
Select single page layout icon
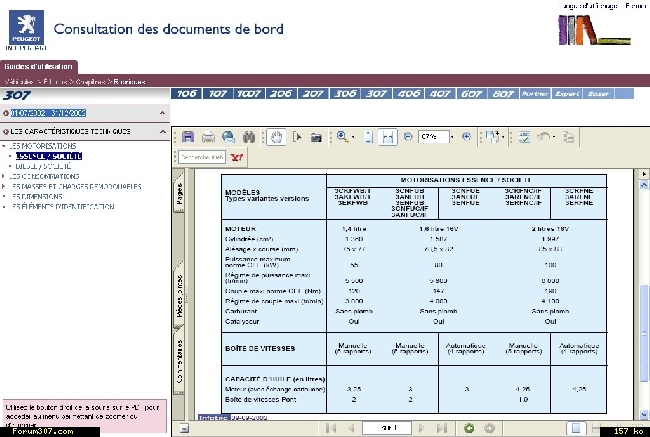click(576, 428)
